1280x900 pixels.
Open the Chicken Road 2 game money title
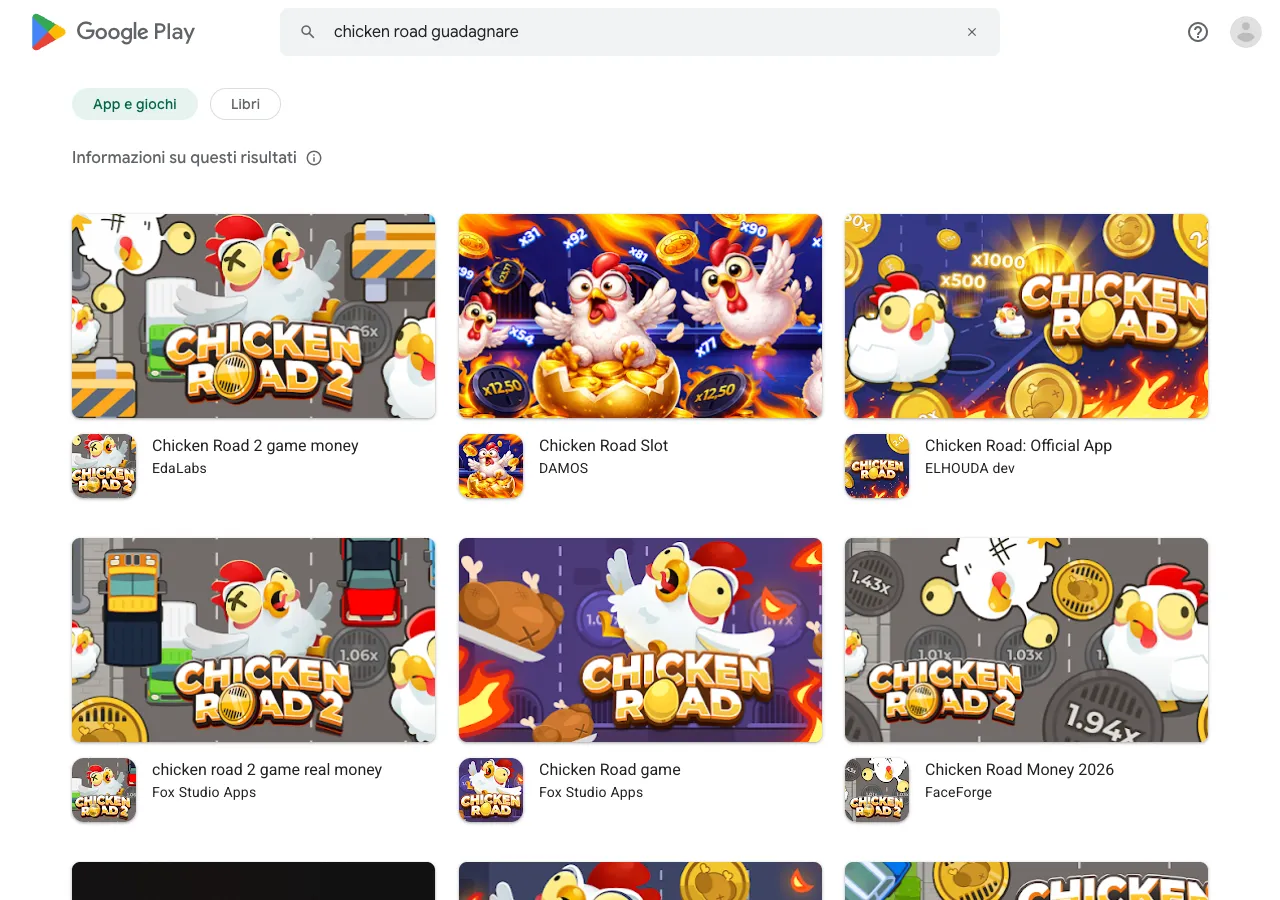255,446
